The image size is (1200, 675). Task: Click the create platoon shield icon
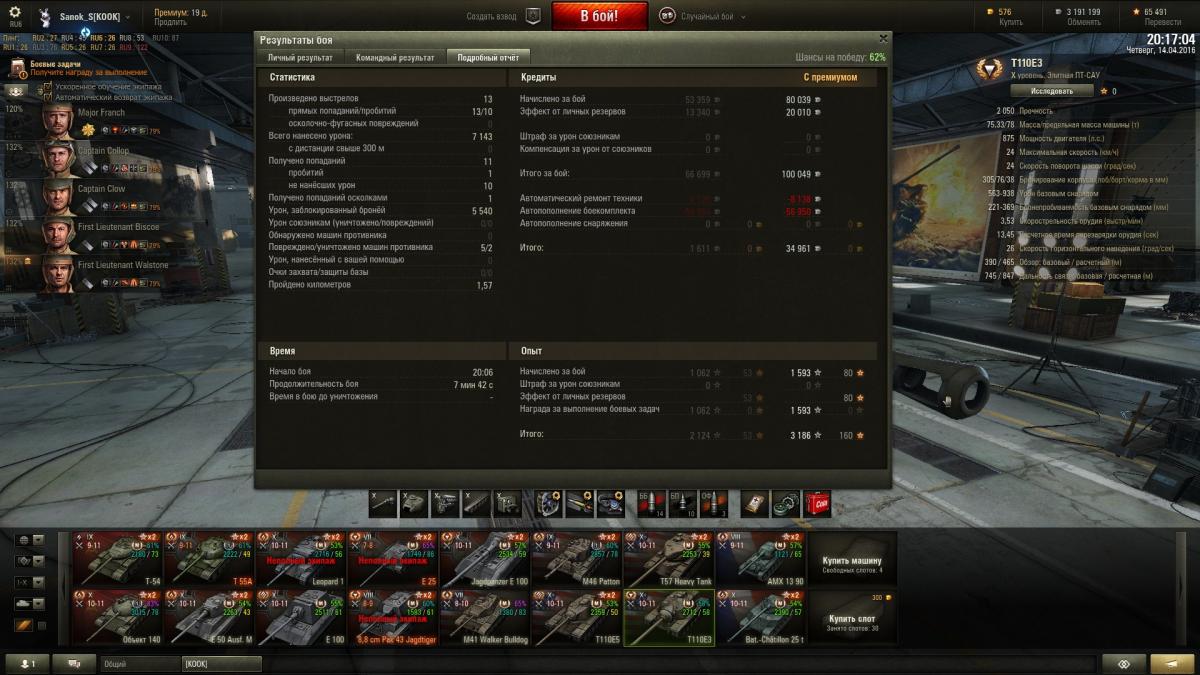pyautogui.click(x=533, y=16)
